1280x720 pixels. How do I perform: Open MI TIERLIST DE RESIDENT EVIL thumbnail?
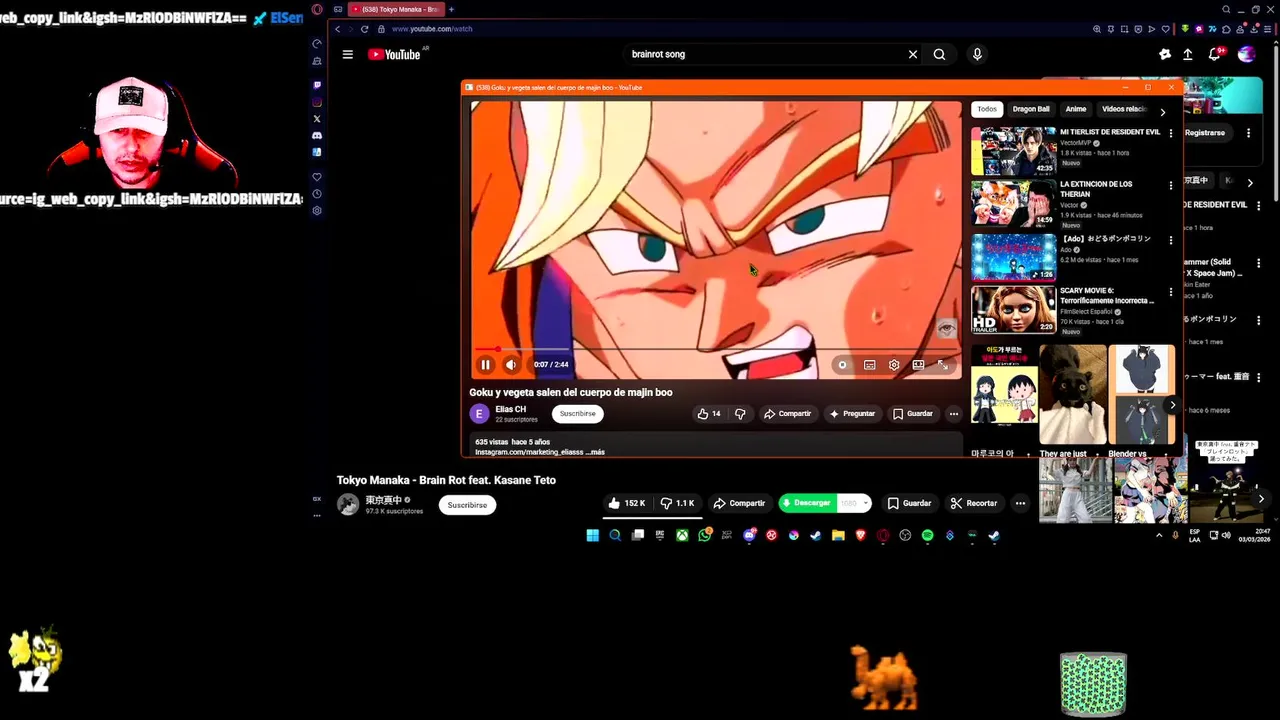point(1013,151)
